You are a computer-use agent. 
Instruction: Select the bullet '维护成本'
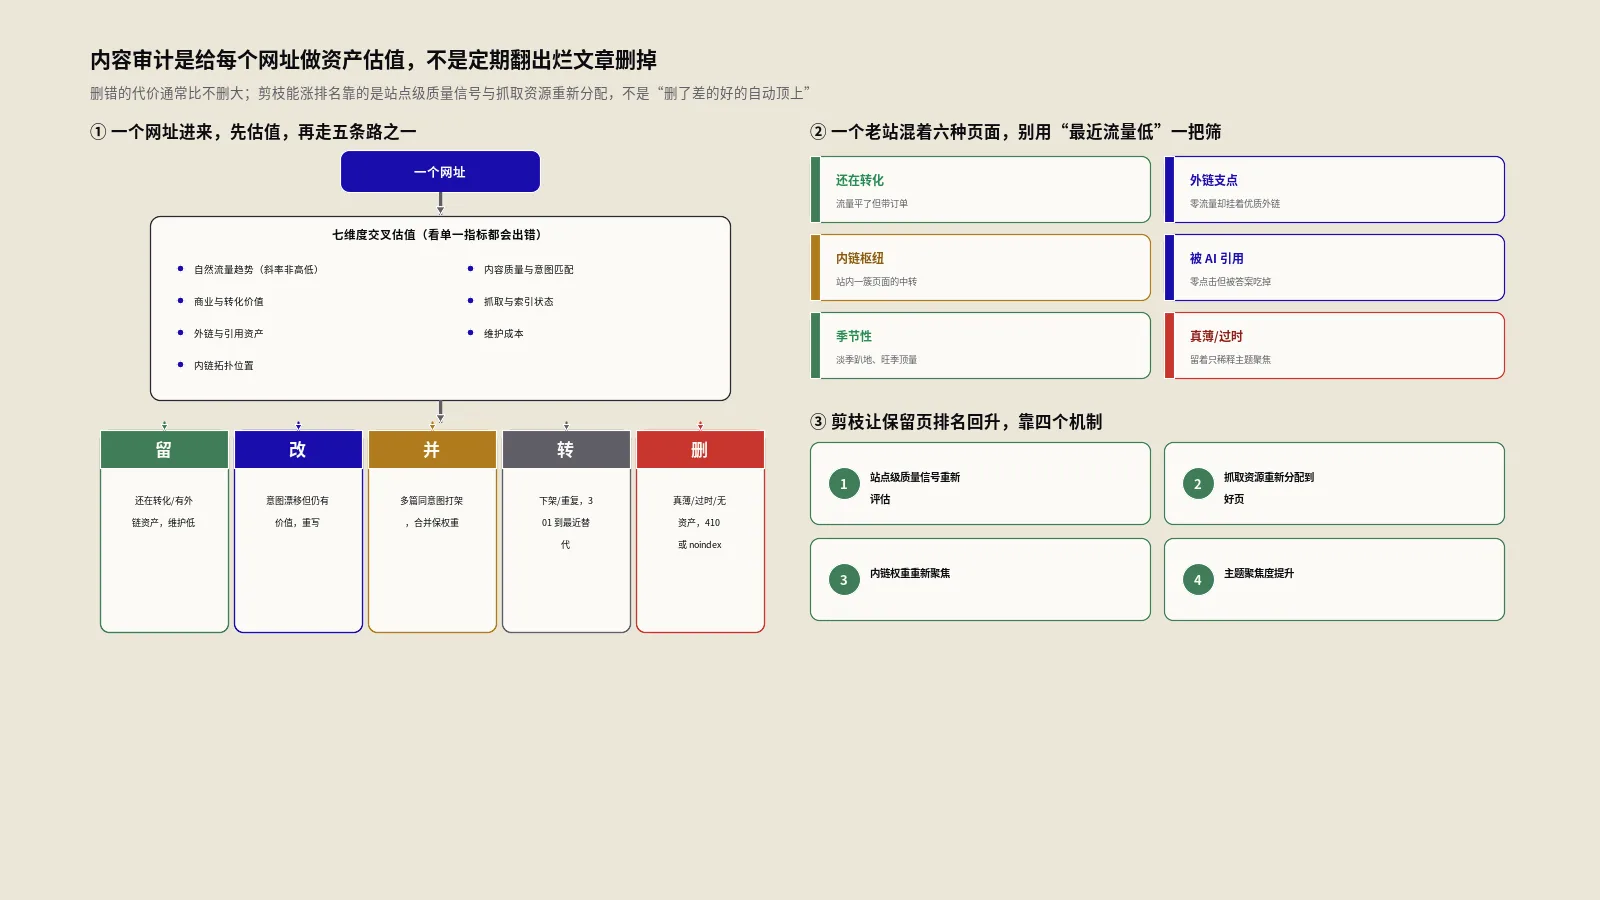504,334
